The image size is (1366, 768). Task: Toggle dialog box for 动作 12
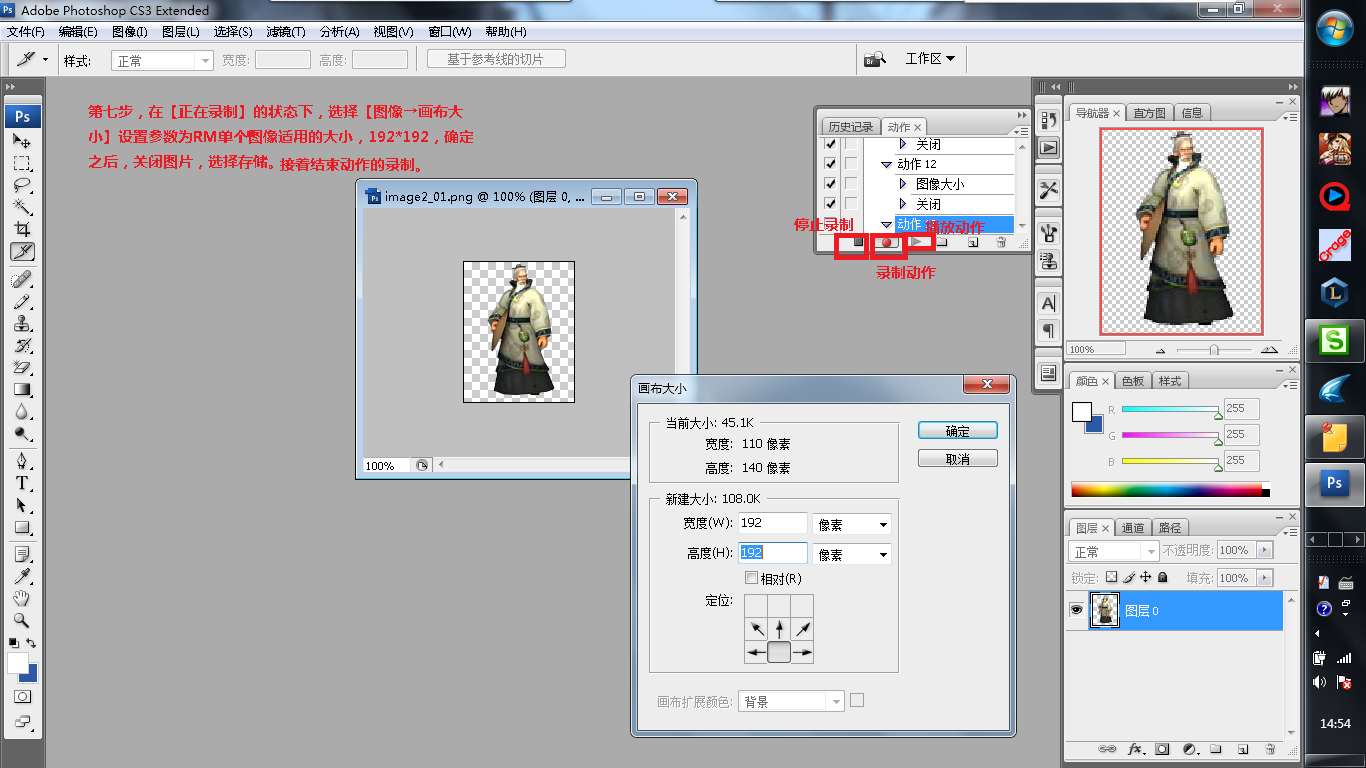point(851,164)
